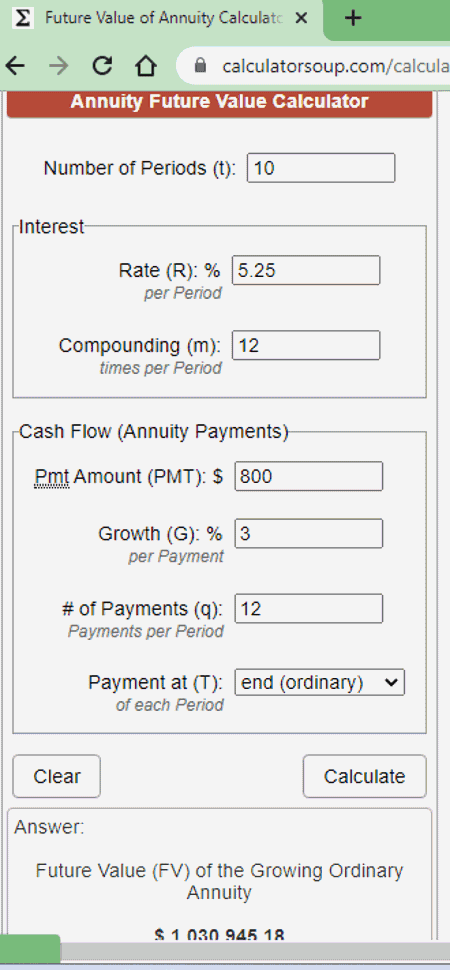Viewport: 450px width, 970px height.
Task: Click the Growth (G) input field
Action: [308, 533]
